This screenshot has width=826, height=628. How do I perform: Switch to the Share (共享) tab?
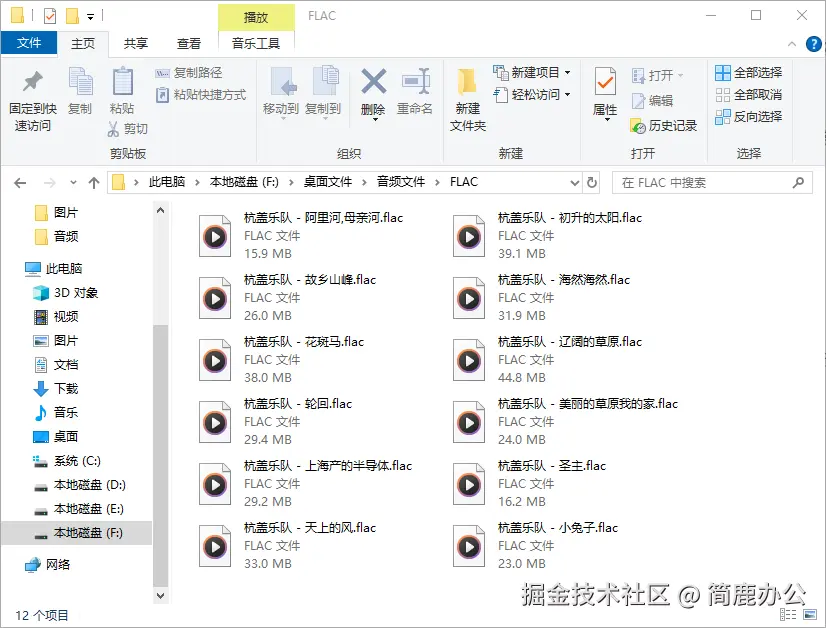(x=136, y=44)
